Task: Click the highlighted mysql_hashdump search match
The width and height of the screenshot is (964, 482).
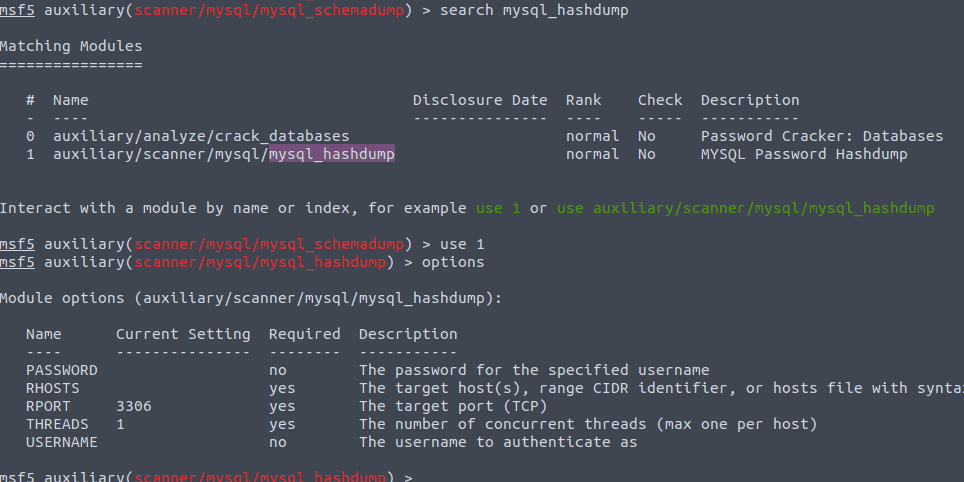Action: [x=332, y=154]
